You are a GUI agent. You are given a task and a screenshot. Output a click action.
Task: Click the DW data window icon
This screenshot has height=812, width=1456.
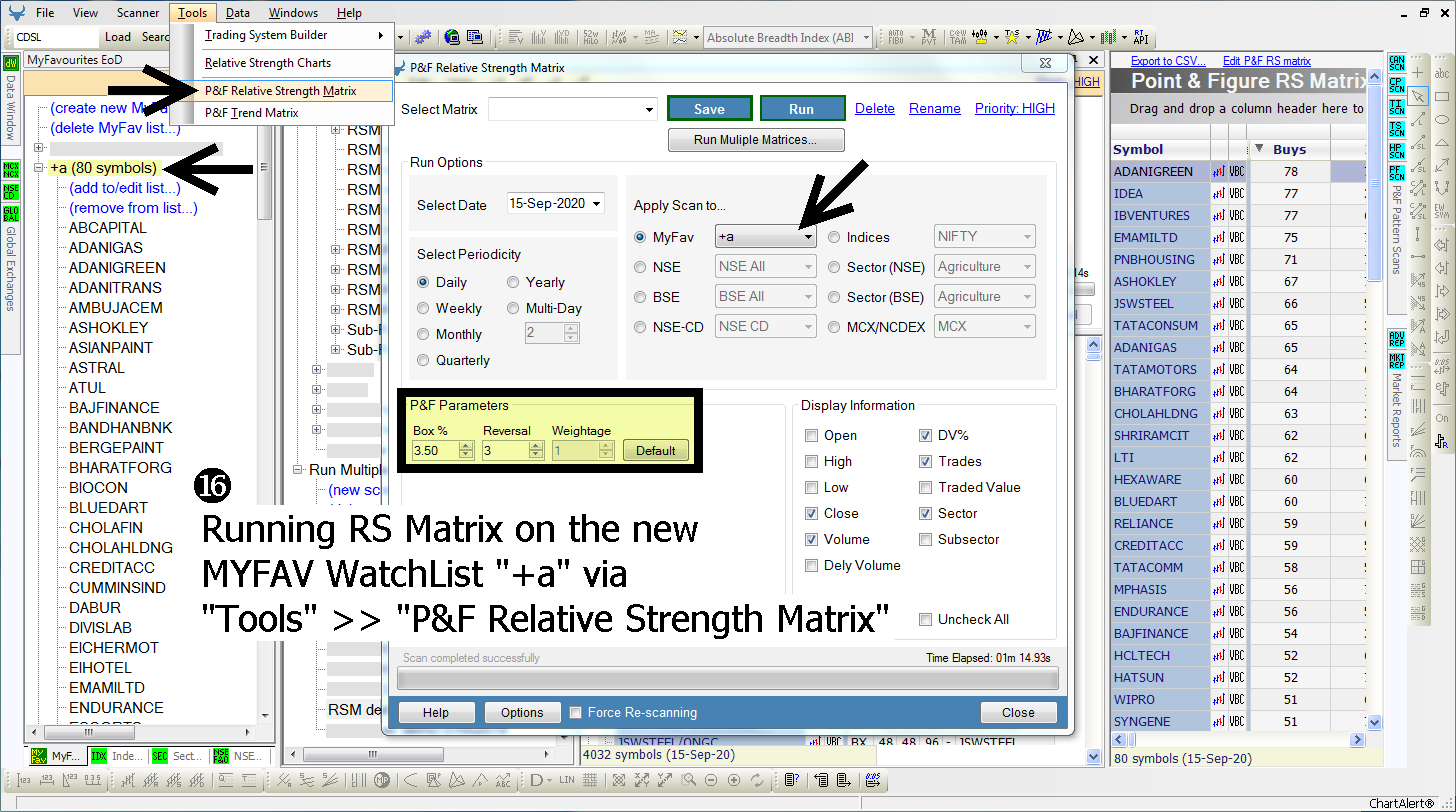(x=11, y=63)
